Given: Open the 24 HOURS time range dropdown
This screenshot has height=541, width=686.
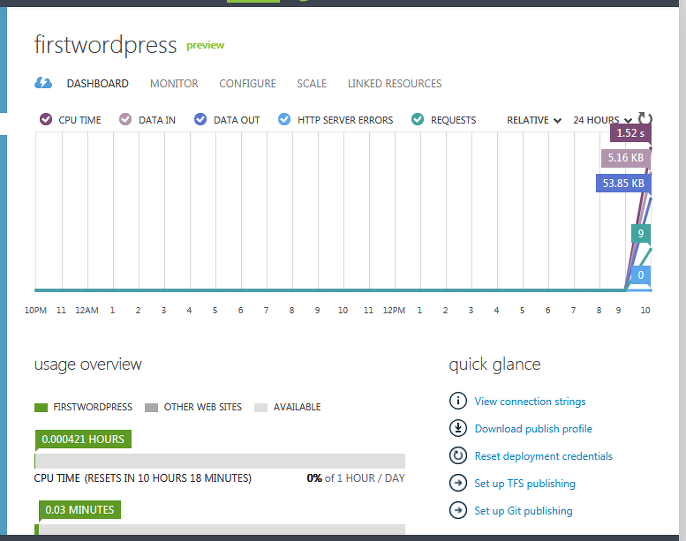Looking at the screenshot, I should 602,120.
